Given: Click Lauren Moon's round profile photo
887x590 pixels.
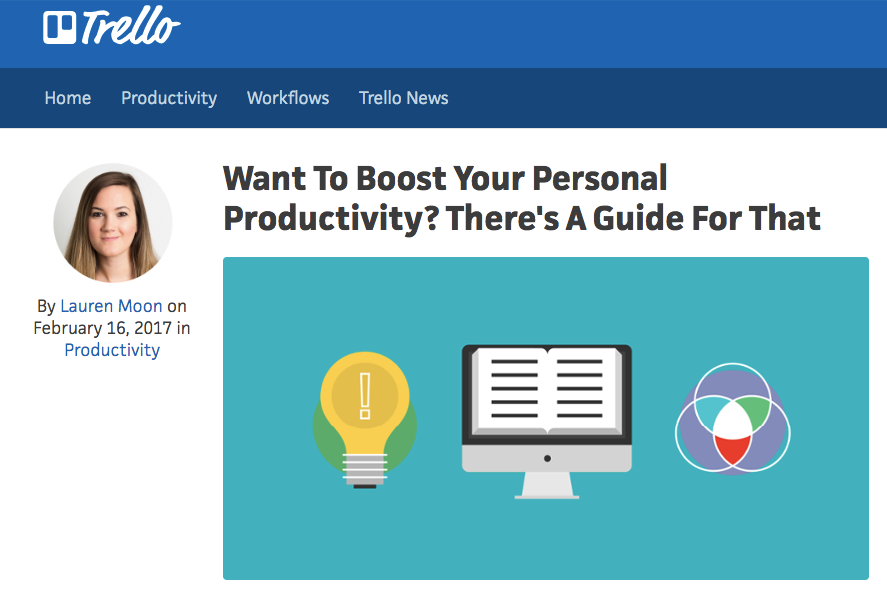Looking at the screenshot, I should click(113, 223).
